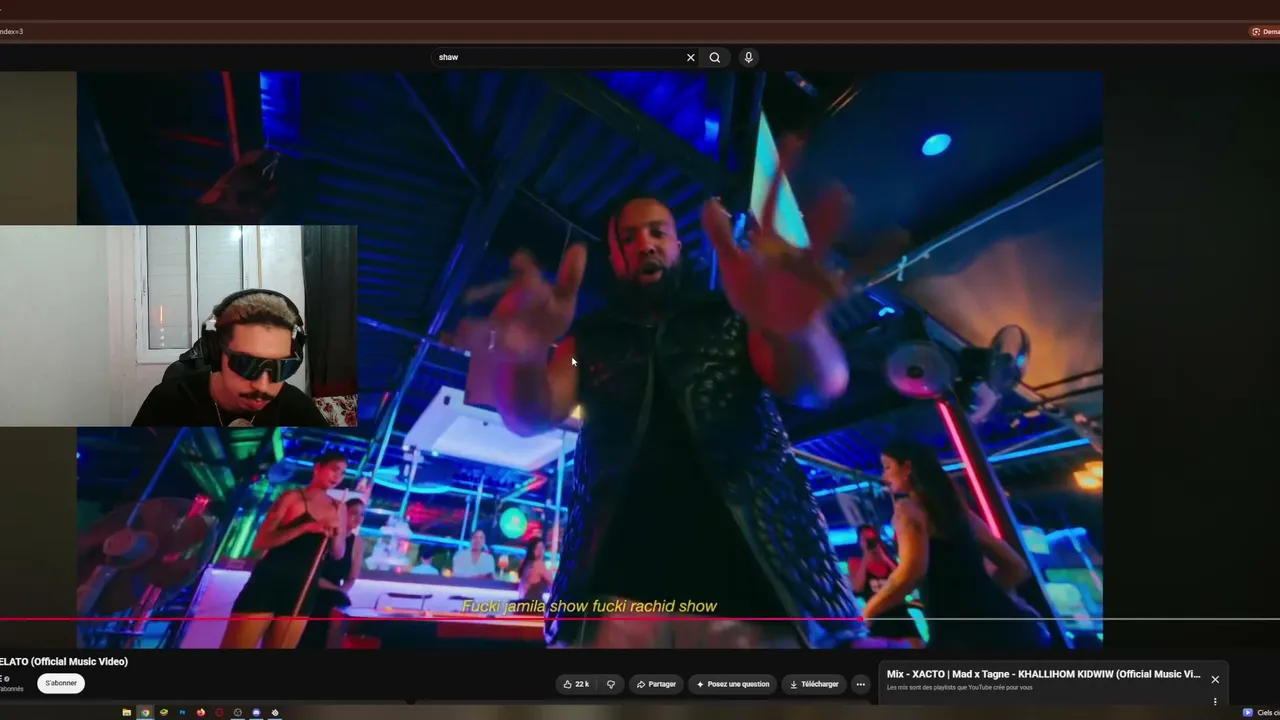
Task: Clear the YouTube search box text
Action: [690, 57]
